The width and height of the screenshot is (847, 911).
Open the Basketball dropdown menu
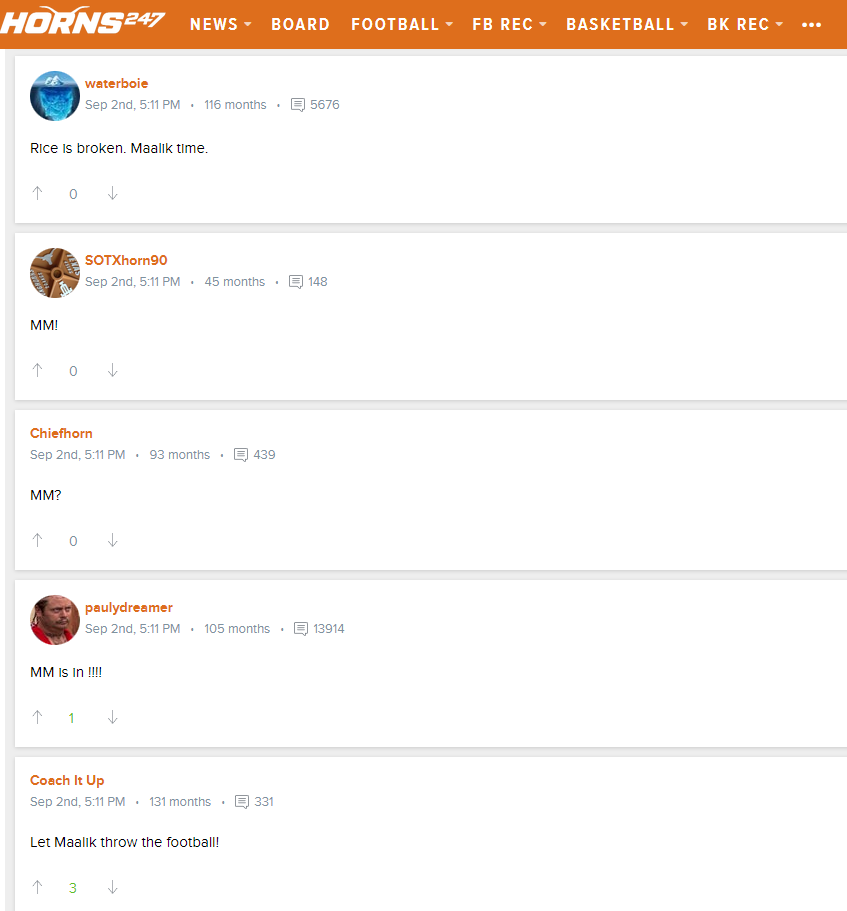[627, 24]
